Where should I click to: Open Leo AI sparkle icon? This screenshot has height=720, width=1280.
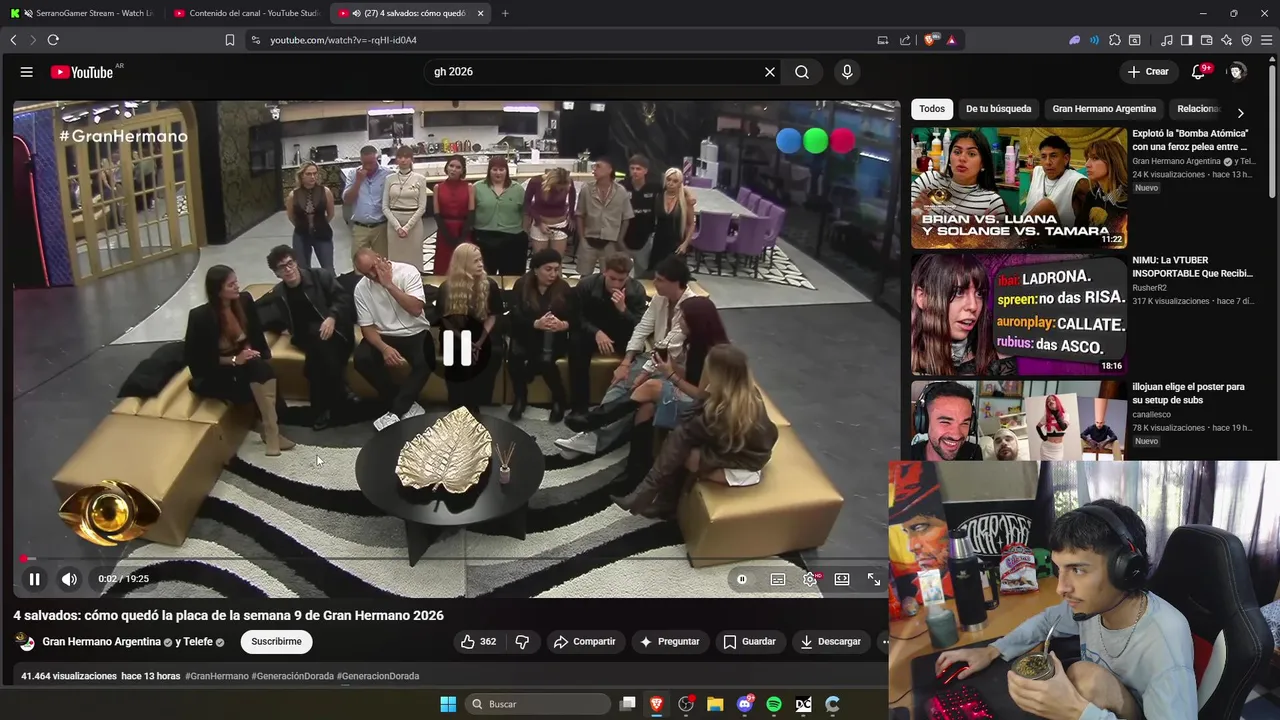pyautogui.click(x=1226, y=40)
